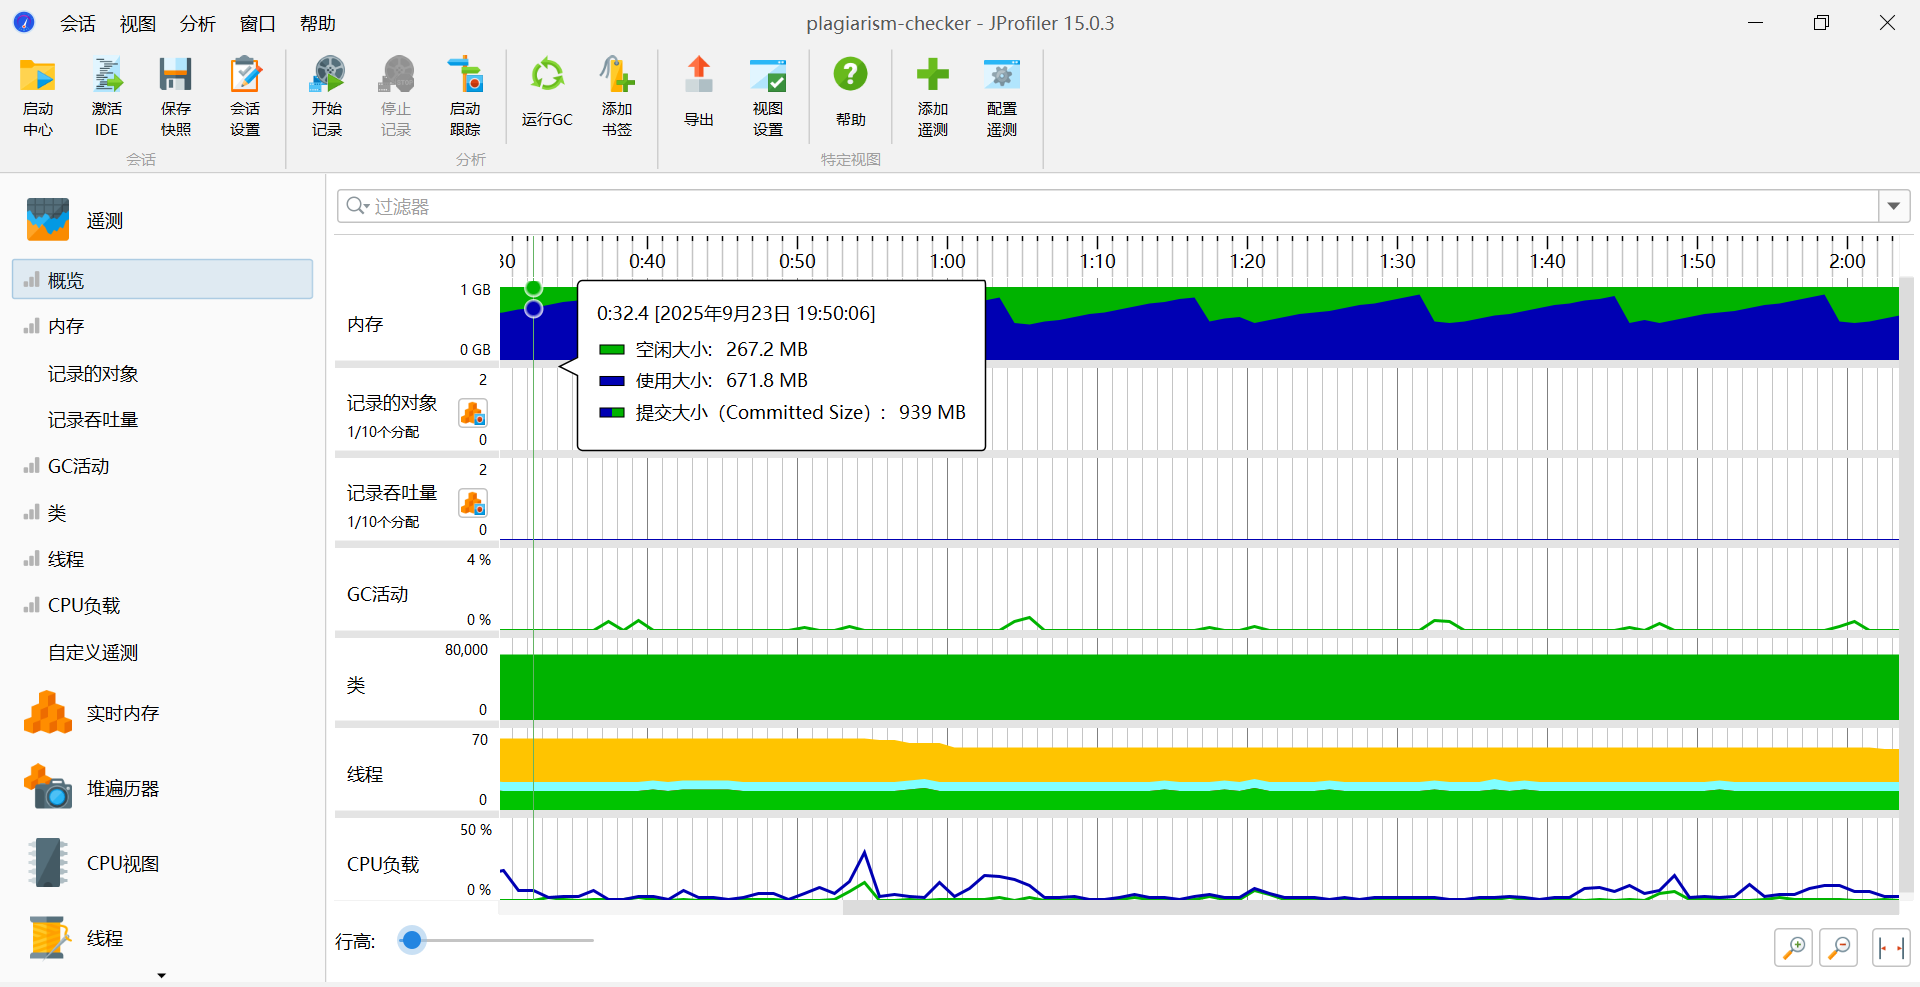The width and height of the screenshot is (1920, 987).
Task: Select 概览 overview in sidebar
Action: click(162, 279)
